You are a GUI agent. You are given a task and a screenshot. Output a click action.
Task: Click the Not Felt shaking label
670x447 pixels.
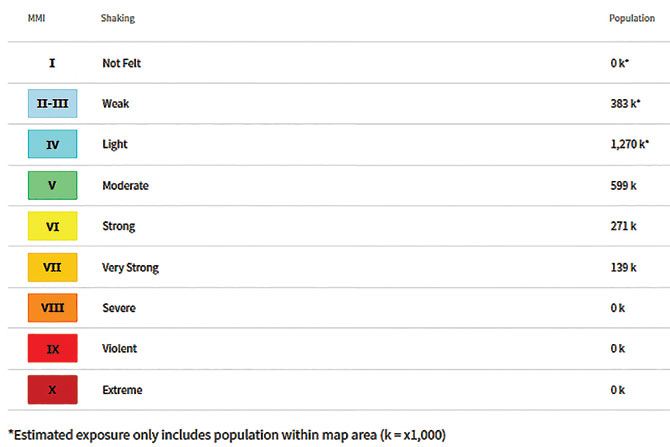(x=123, y=62)
